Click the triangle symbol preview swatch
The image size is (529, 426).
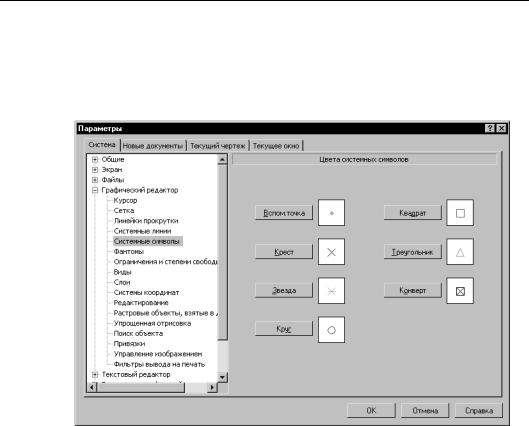(460, 252)
